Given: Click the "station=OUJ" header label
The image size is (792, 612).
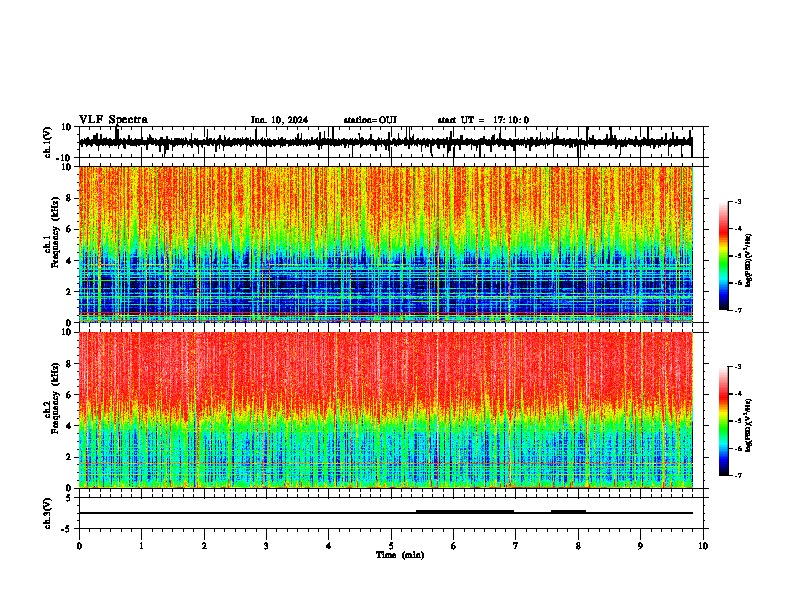Looking at the screenshot, I should click(x=370, y=120).
